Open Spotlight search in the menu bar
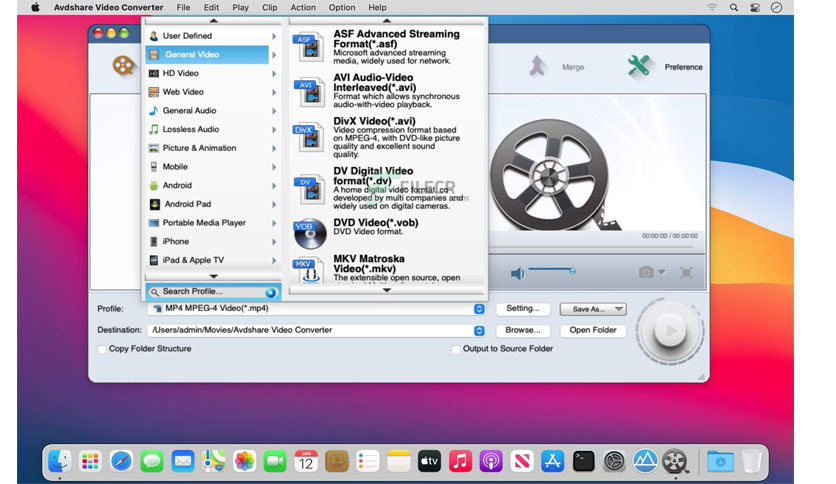The width and height of the screenshot is (836, 484). click(x=734, y=7)
